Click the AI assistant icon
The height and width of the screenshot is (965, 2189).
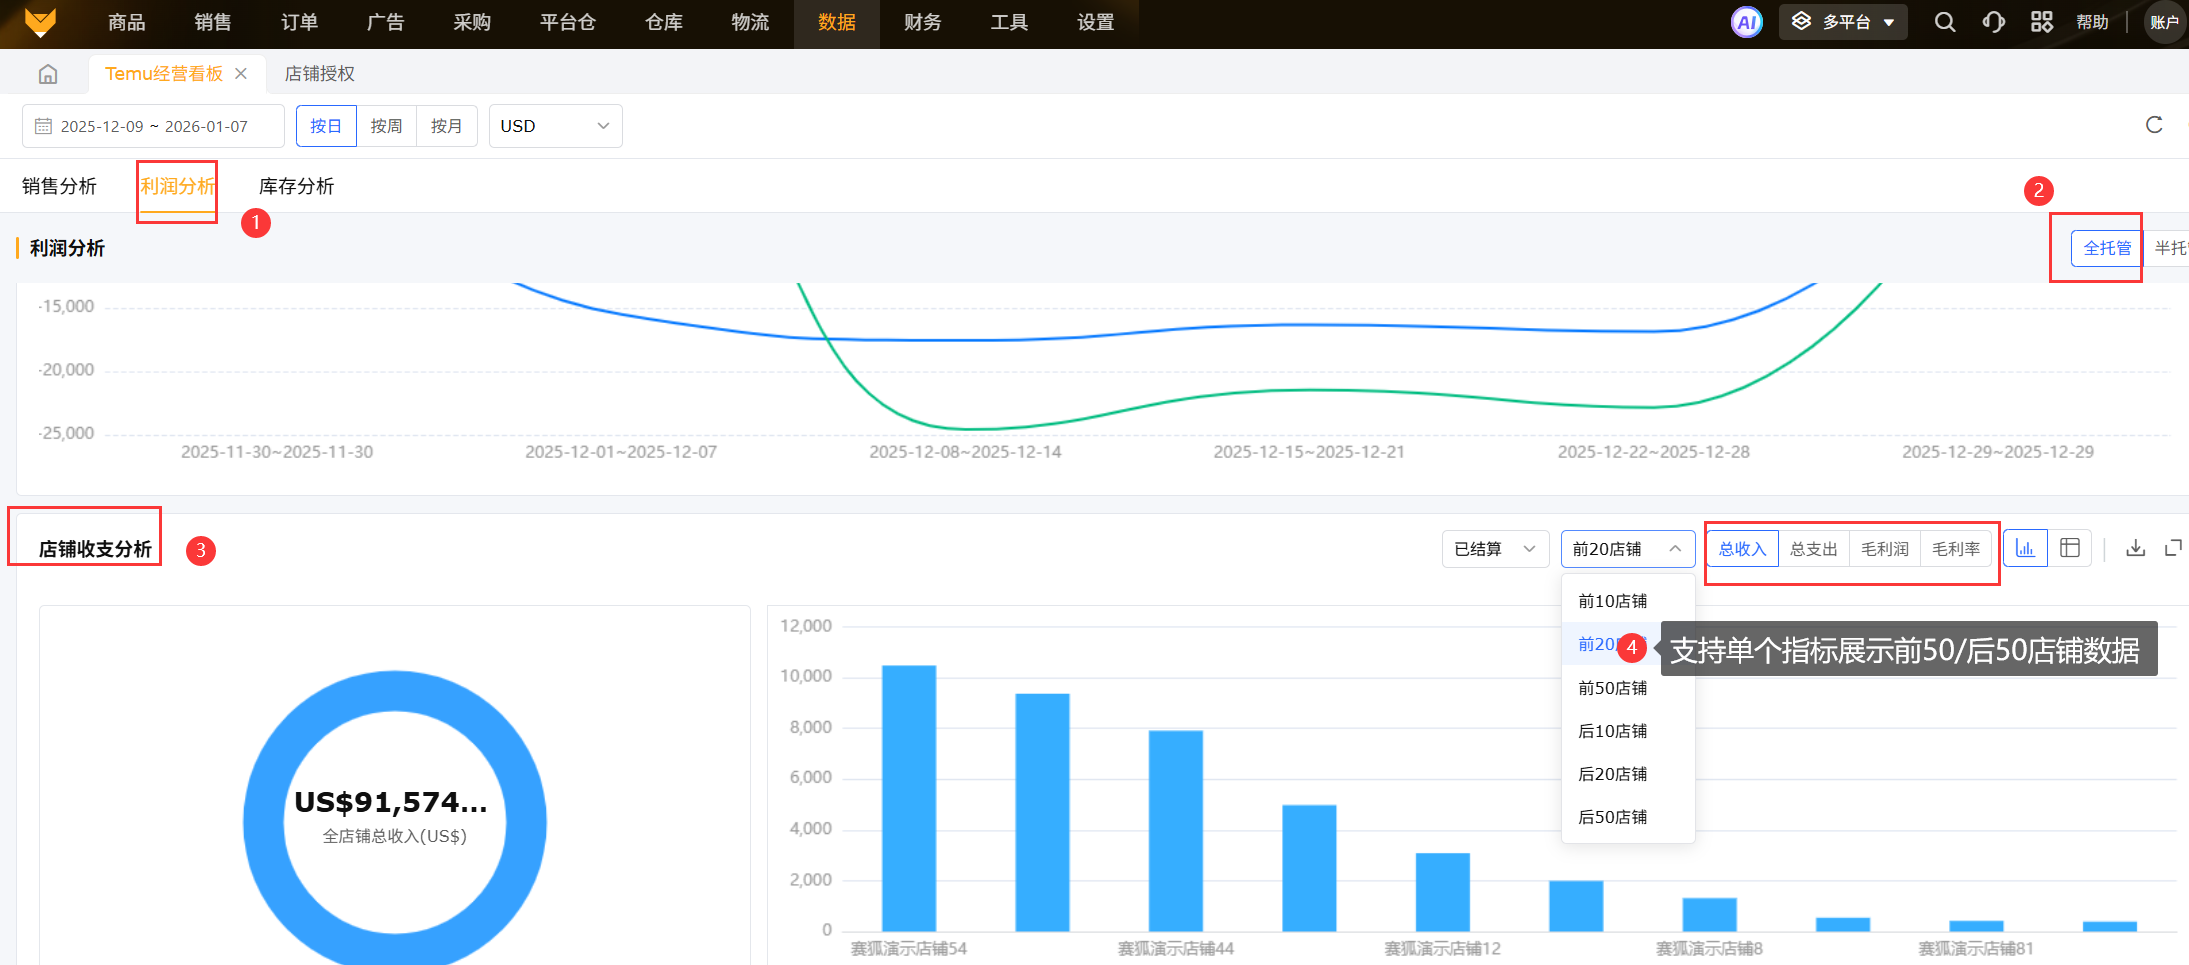click(x=1746, y=22)
